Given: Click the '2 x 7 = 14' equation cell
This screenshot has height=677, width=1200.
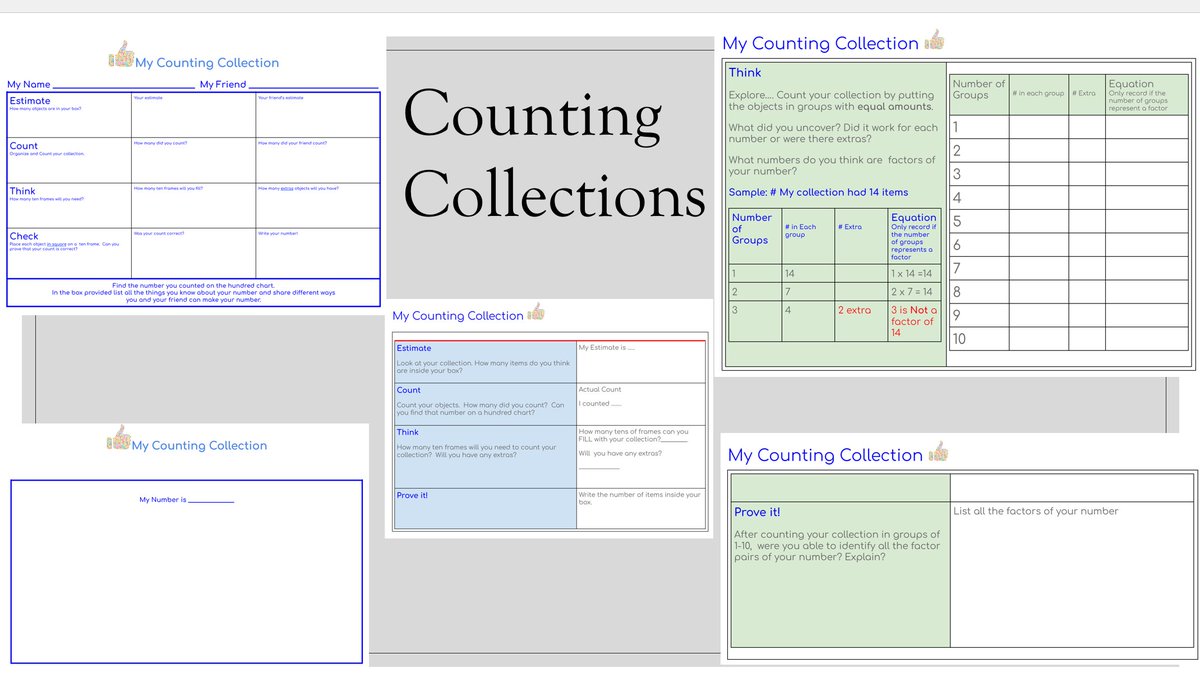Looking at the screenshot, I should point(916,292).
